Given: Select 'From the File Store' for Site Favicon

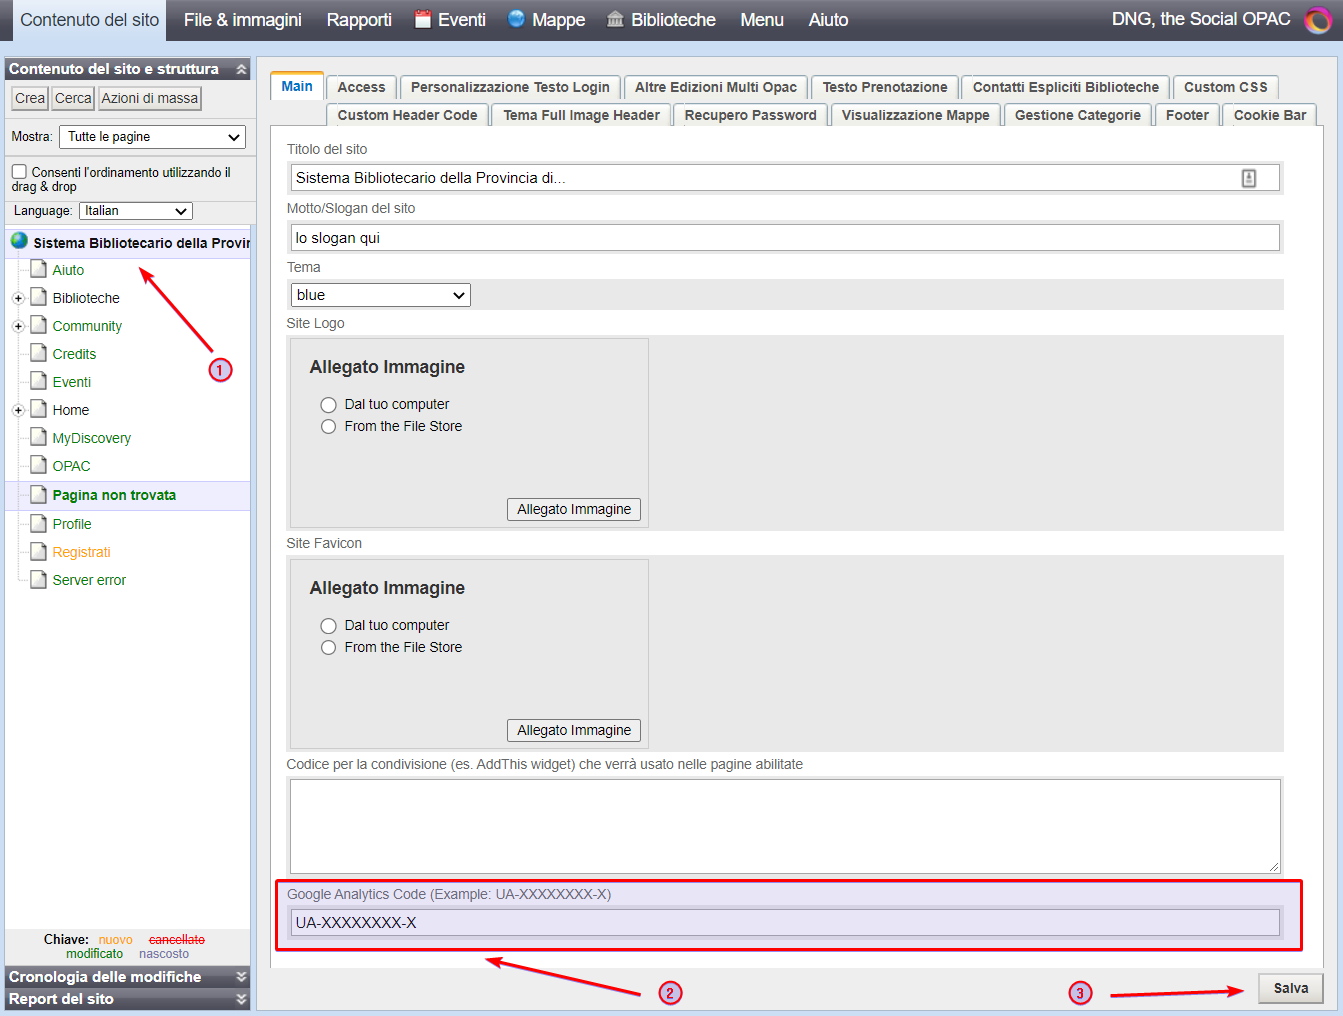Looking at the screenshot, I should [328, 648].
